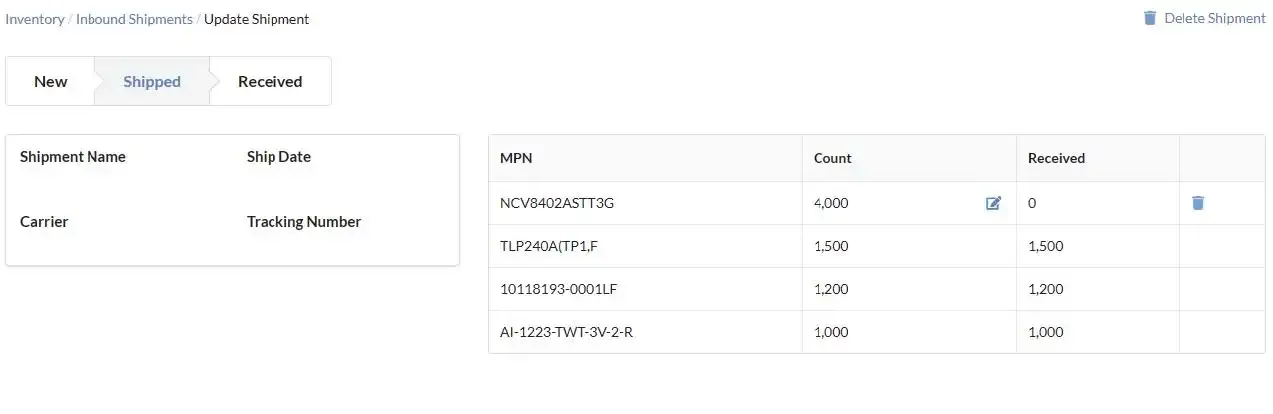Image resolution: width=1273 pixels, height=414 pixels.
Task: Select the TLP240A(TP1,F part row
Action: pyautogui.click(x=553, y=246)
